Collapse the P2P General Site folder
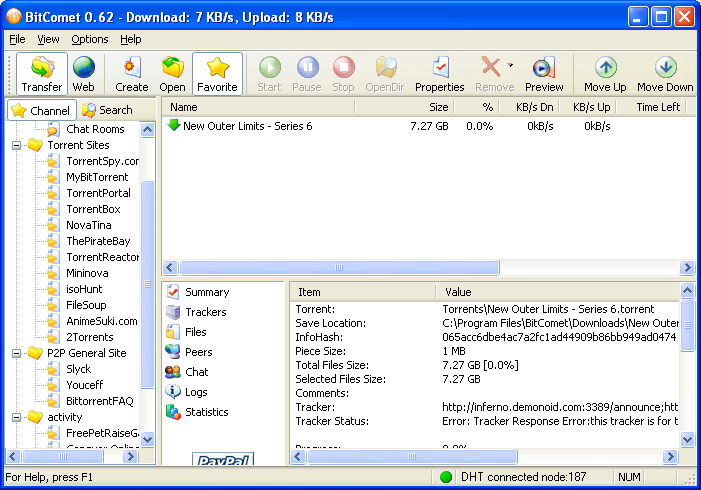The image size is (701, 490). [17, 353]
